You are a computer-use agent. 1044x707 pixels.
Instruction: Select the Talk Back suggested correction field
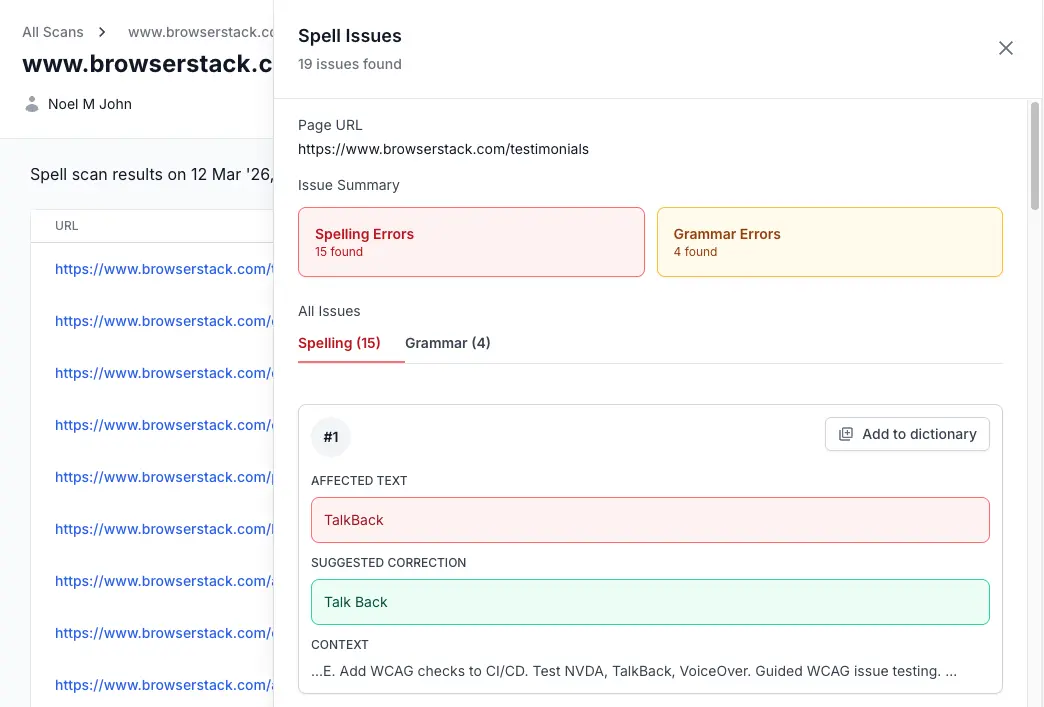pos(650,602)
